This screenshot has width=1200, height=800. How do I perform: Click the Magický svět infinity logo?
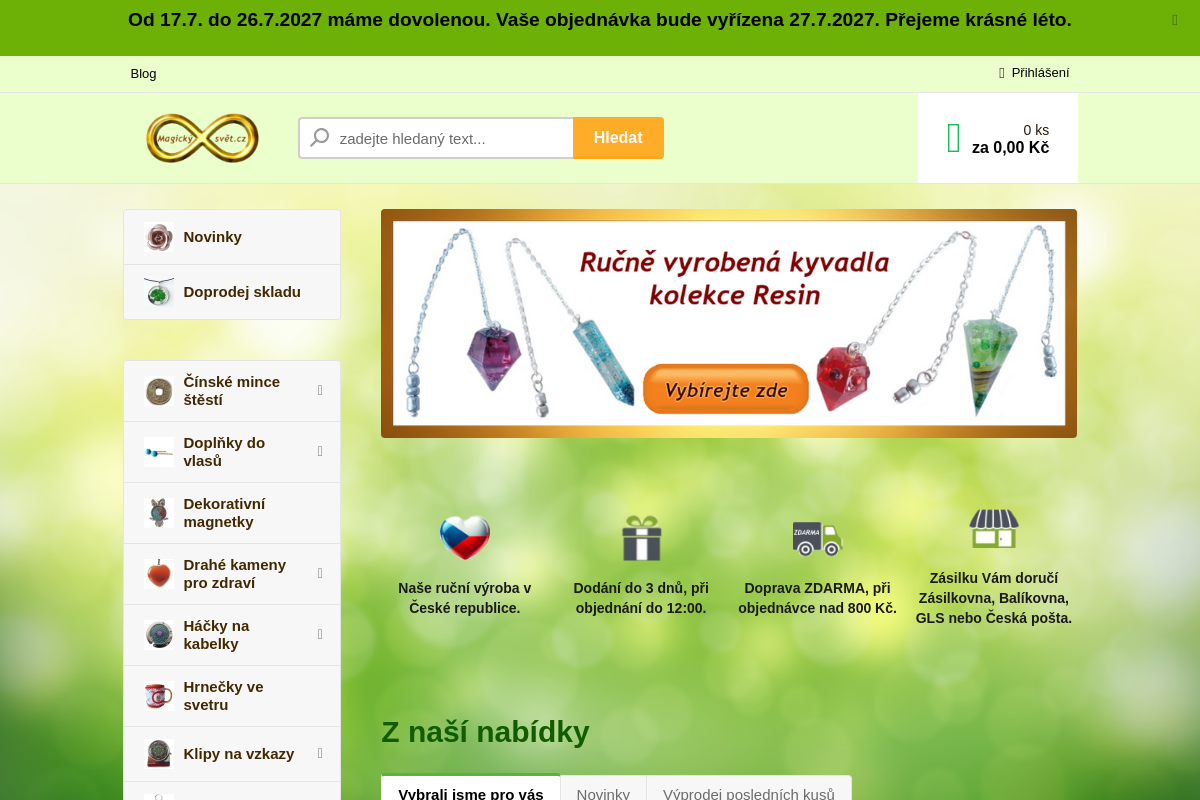pos(202,138)
